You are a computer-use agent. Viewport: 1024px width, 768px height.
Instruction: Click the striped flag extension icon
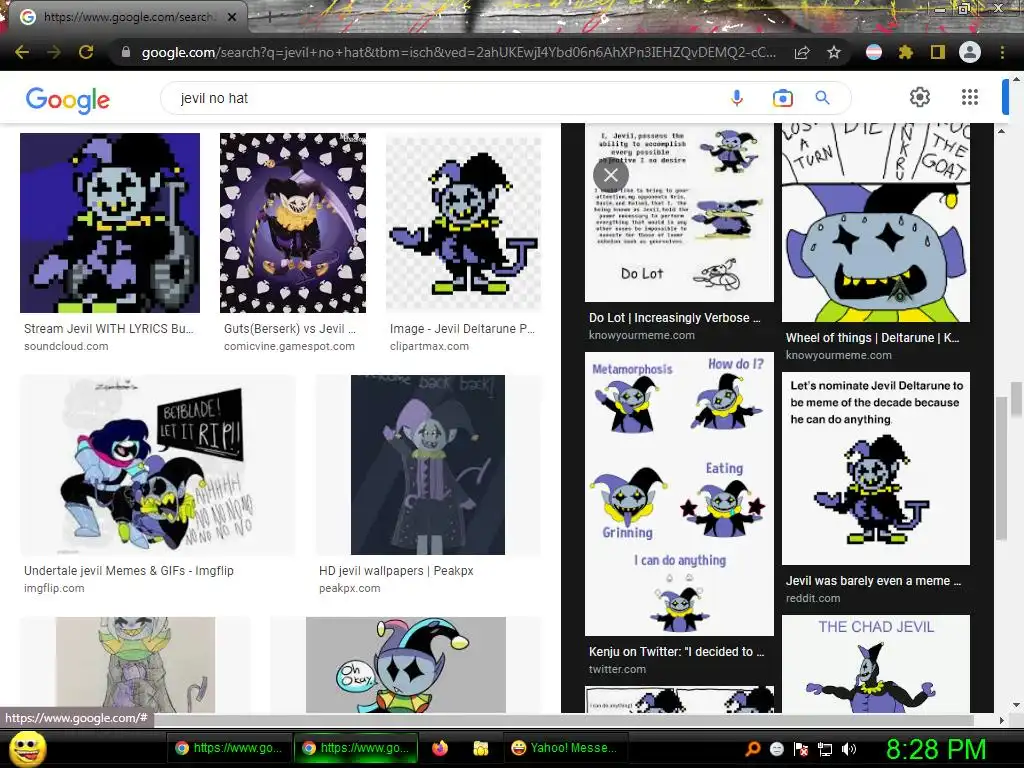(x=874, y=52)
